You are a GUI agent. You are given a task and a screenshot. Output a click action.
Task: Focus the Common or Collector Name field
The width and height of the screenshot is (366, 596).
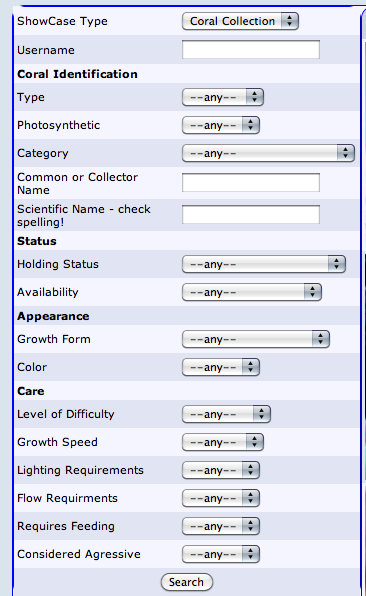click(251, 183)
